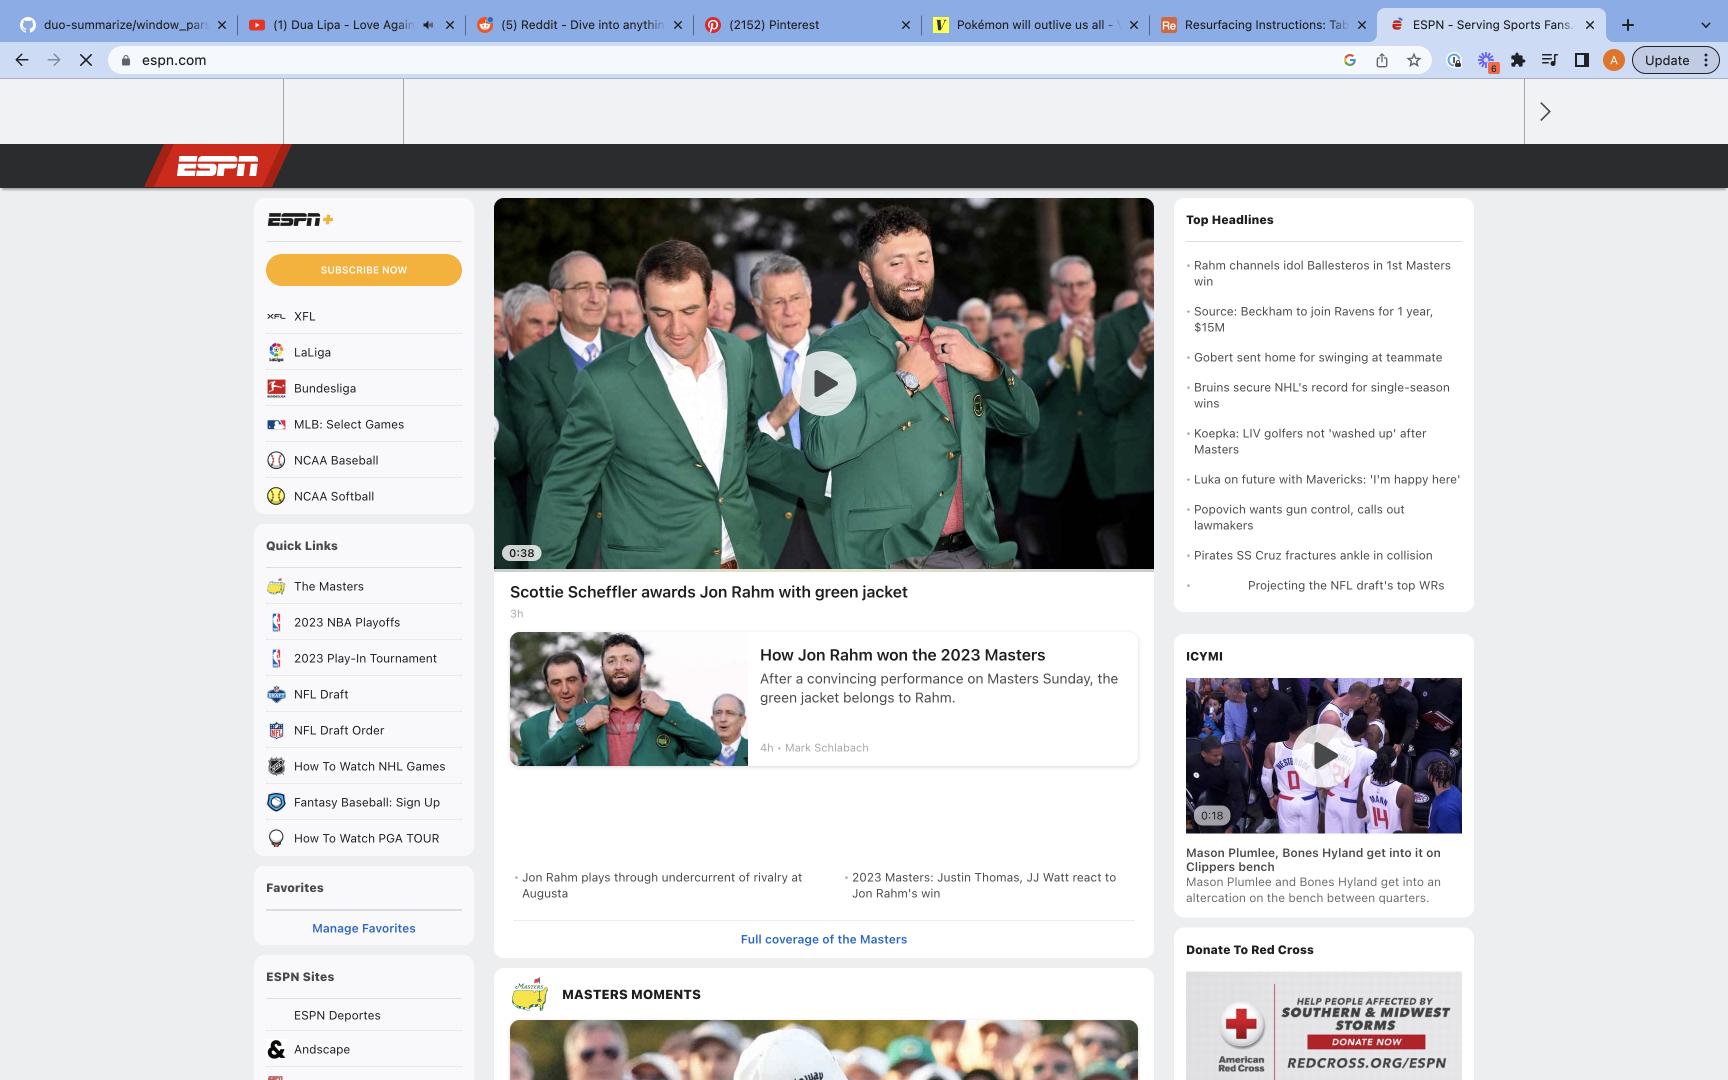1728x1080 pixels.
Task: Click the Subscribe Now button
Action: [364, 270]
